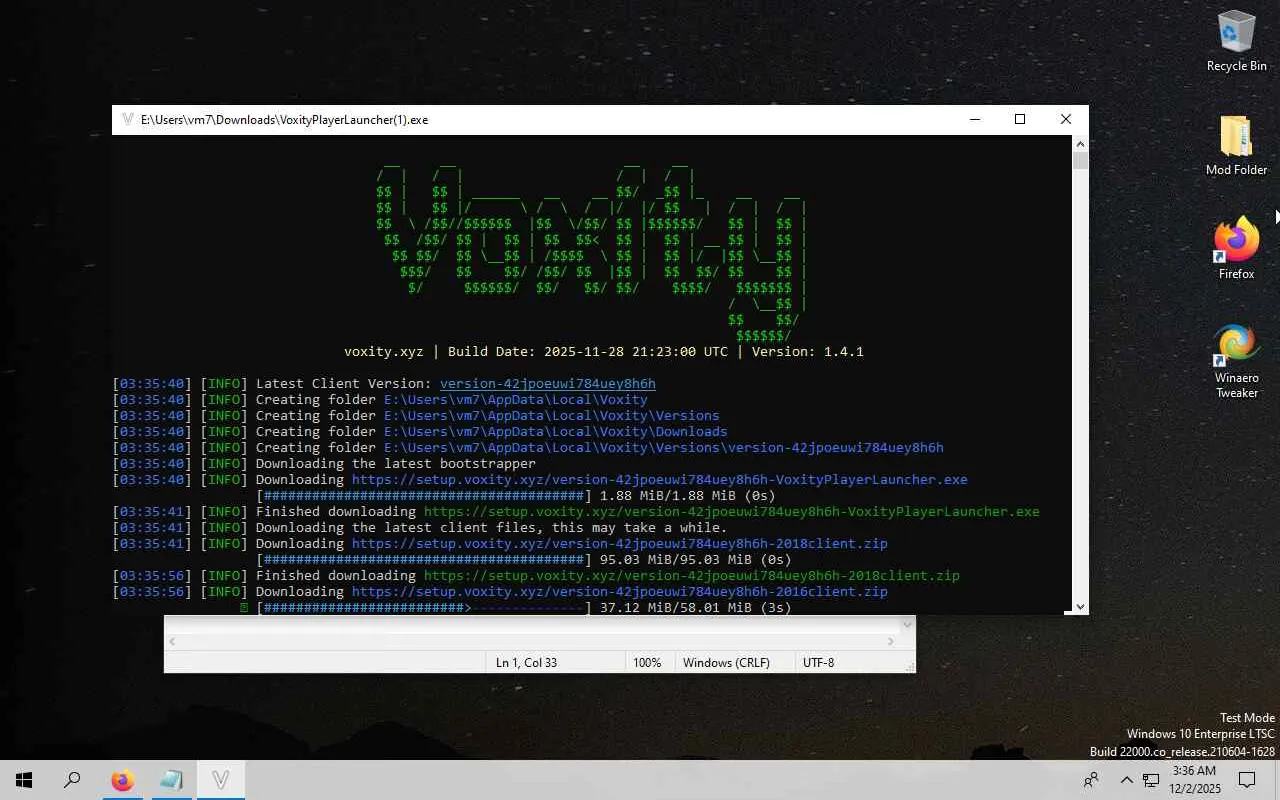Click the Voxity launcher taskbar button
The width and height of the screenshot is (1280, 800).
pos(220,780)
